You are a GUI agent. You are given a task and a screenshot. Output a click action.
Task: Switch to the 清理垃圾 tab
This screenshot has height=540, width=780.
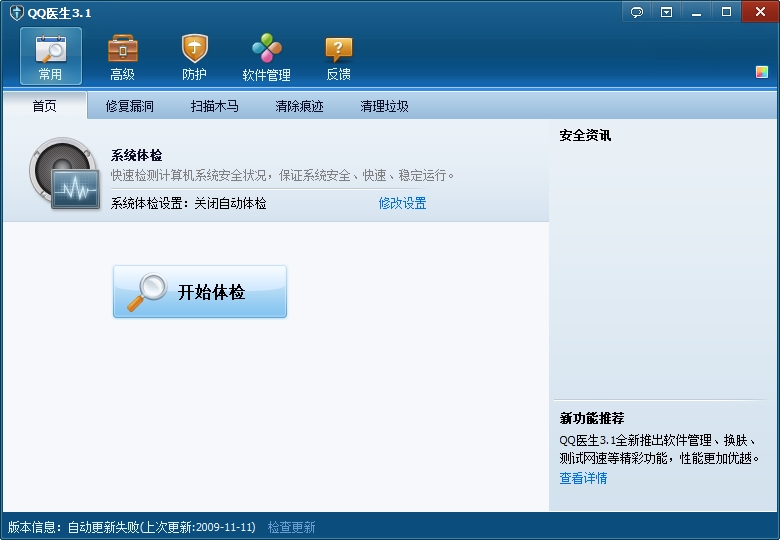384,106
